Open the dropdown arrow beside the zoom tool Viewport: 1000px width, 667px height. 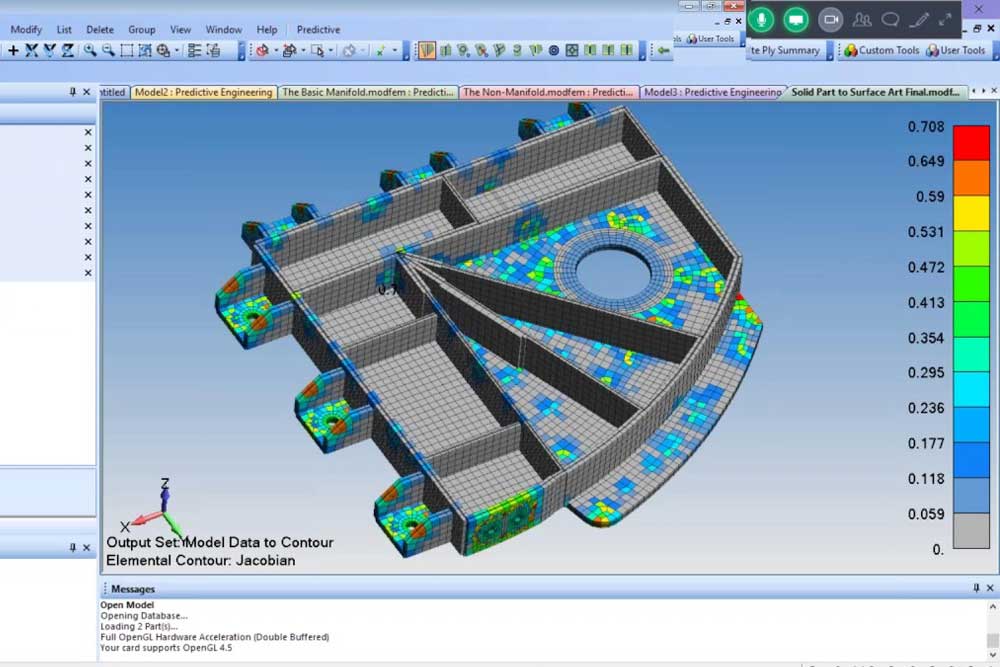click(176, 51)
